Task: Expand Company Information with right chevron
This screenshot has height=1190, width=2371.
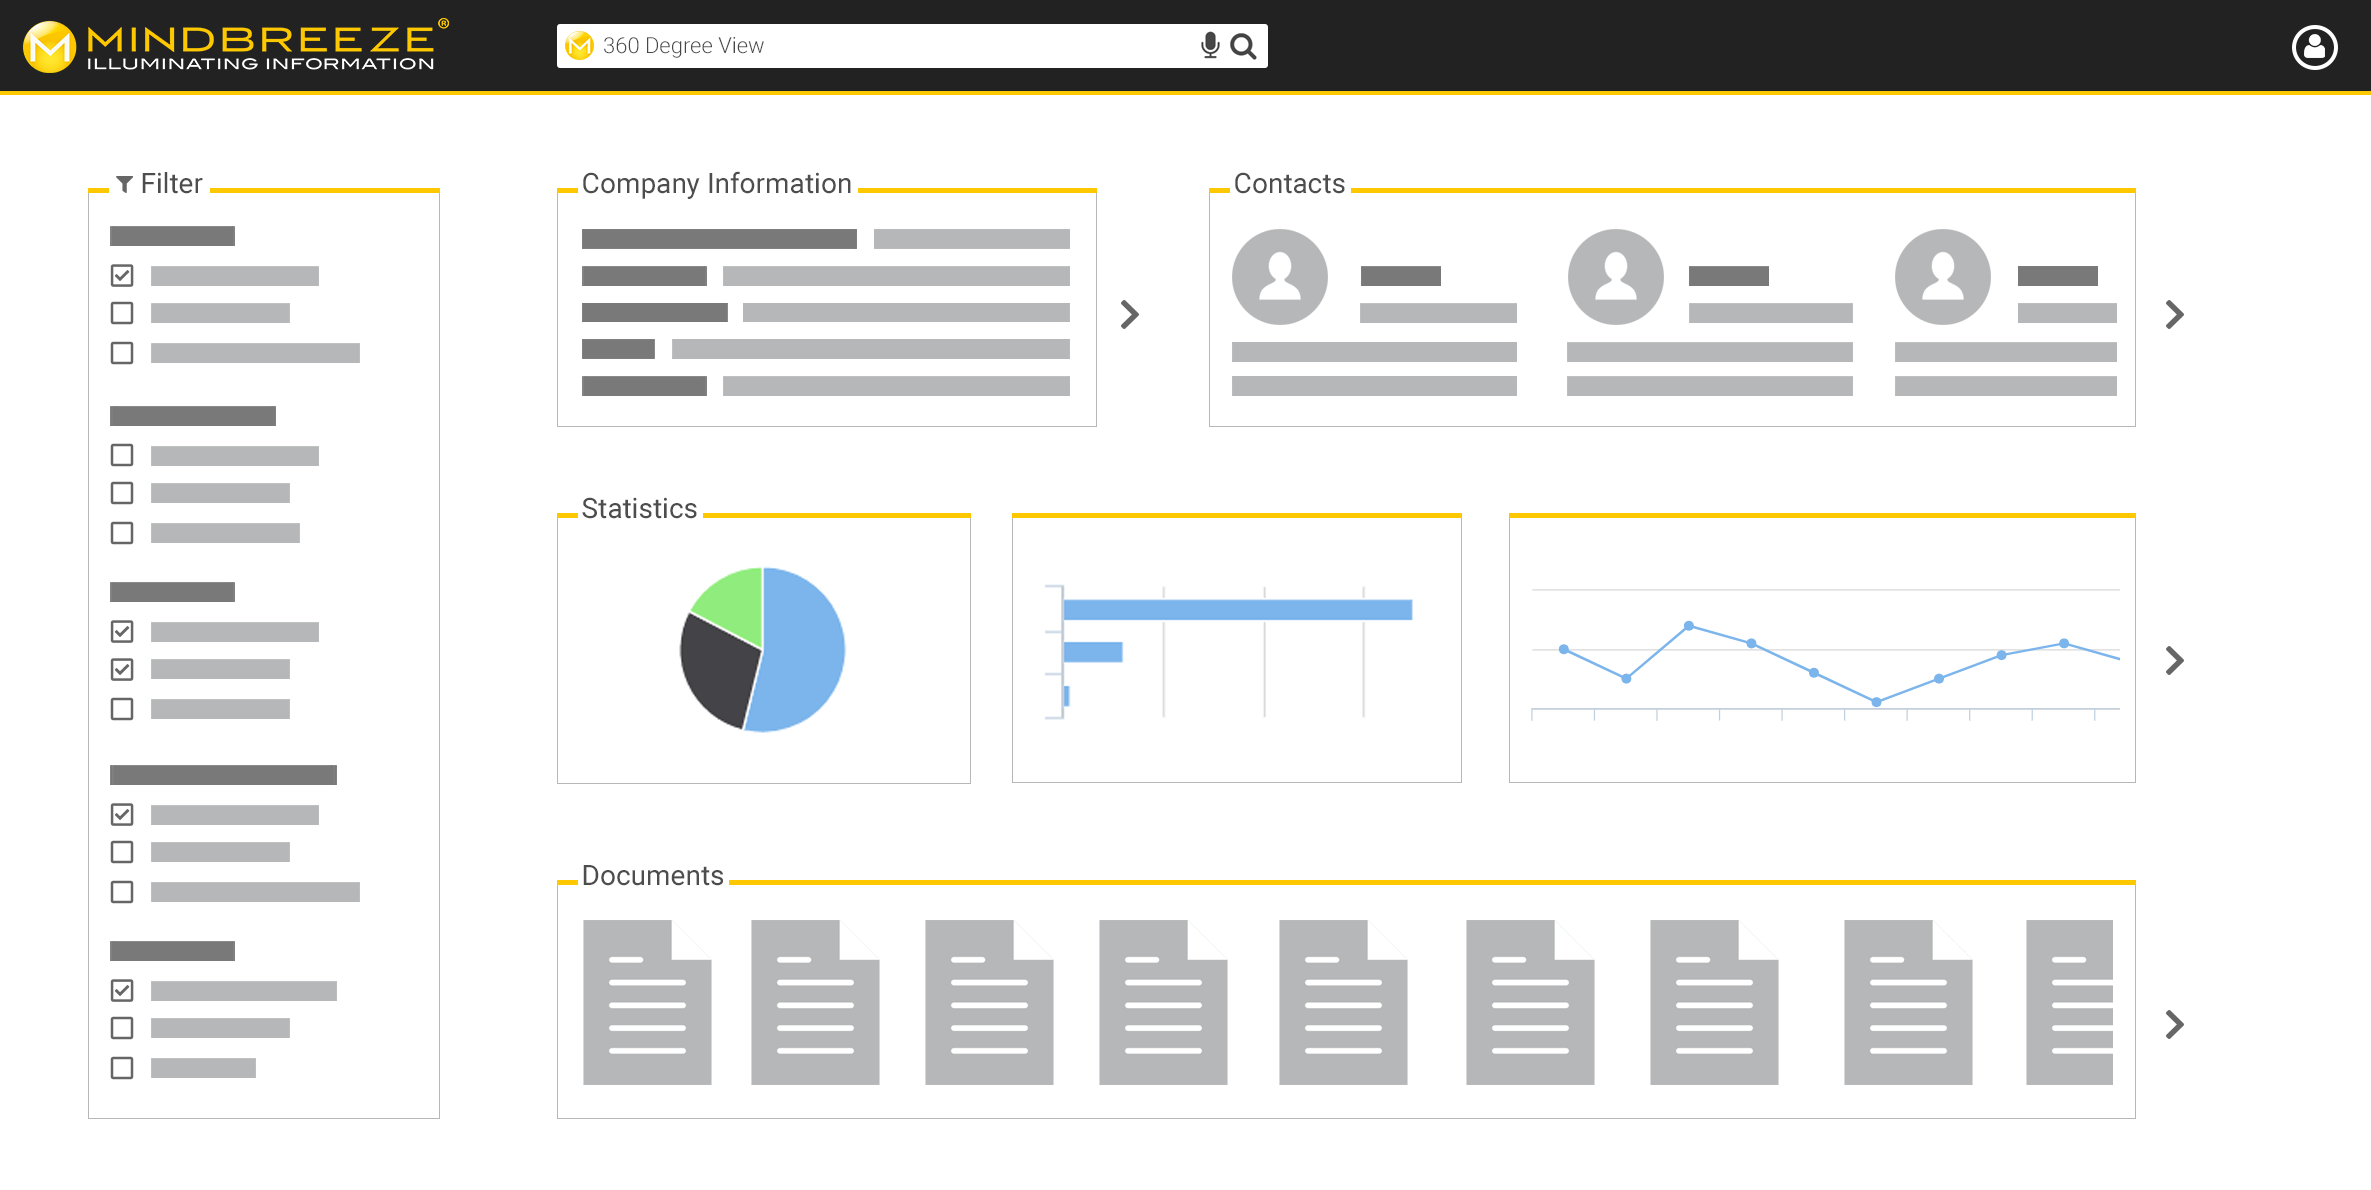Action: tap(1129, 315)
